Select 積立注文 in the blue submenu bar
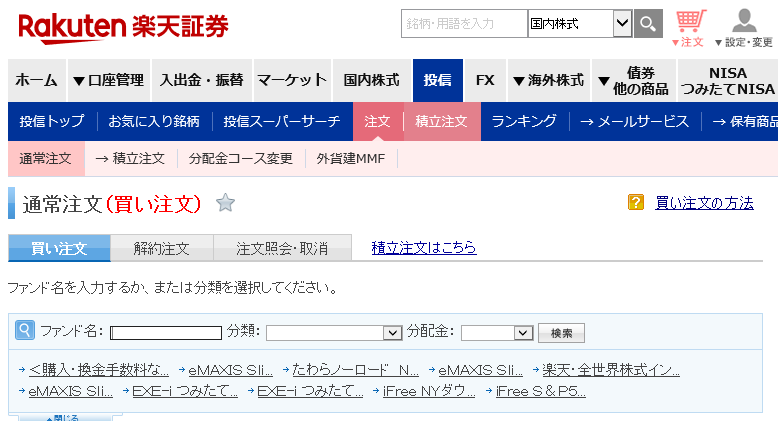The image size is (778, 421). click(x=442, y=121)
